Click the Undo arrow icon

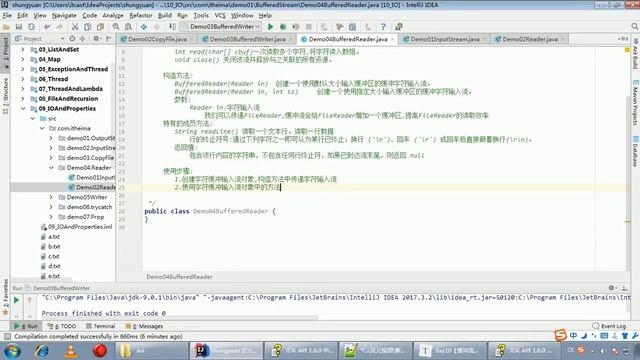(x=47, y=27)
